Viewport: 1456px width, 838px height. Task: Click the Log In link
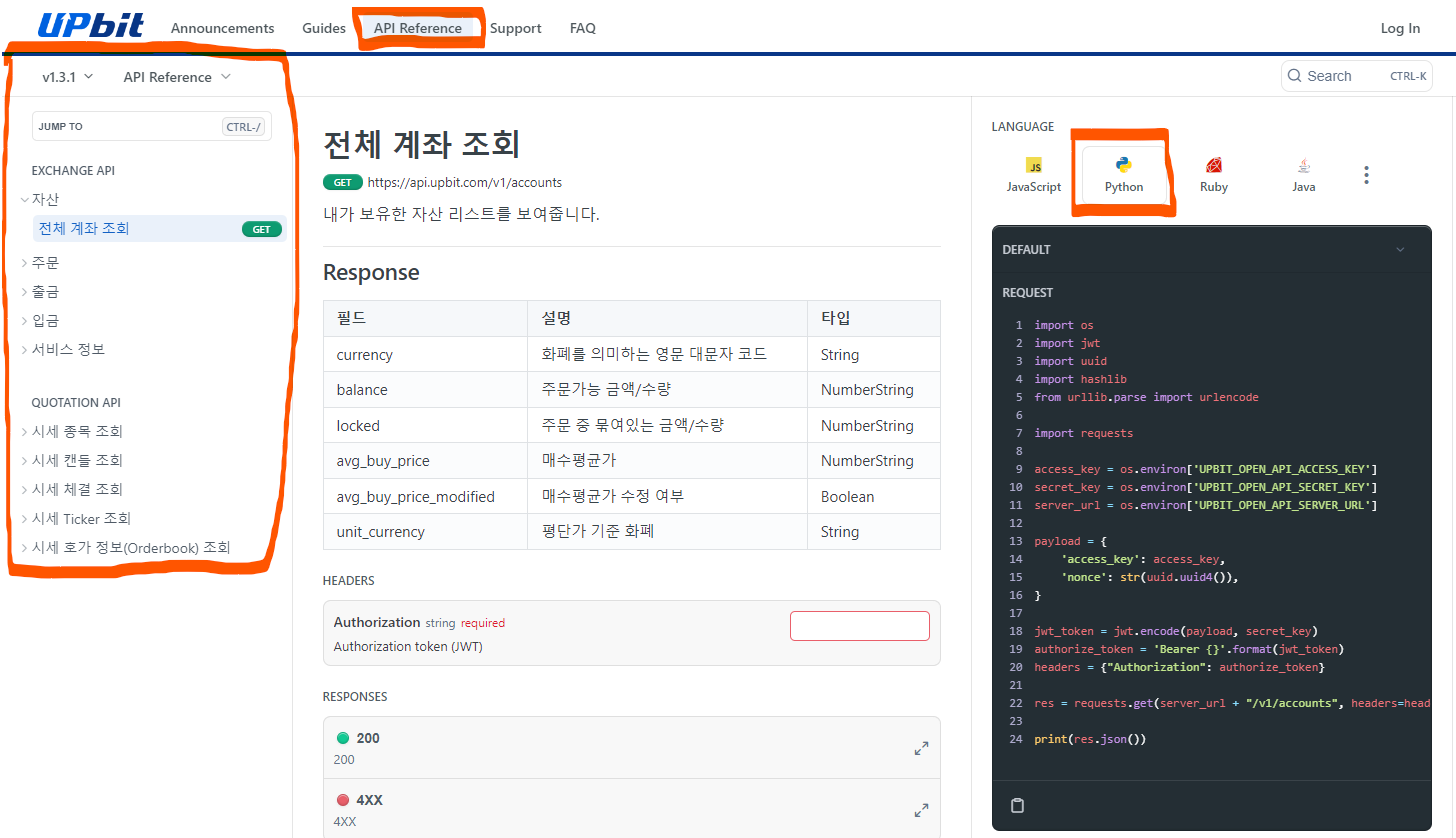1400,28
